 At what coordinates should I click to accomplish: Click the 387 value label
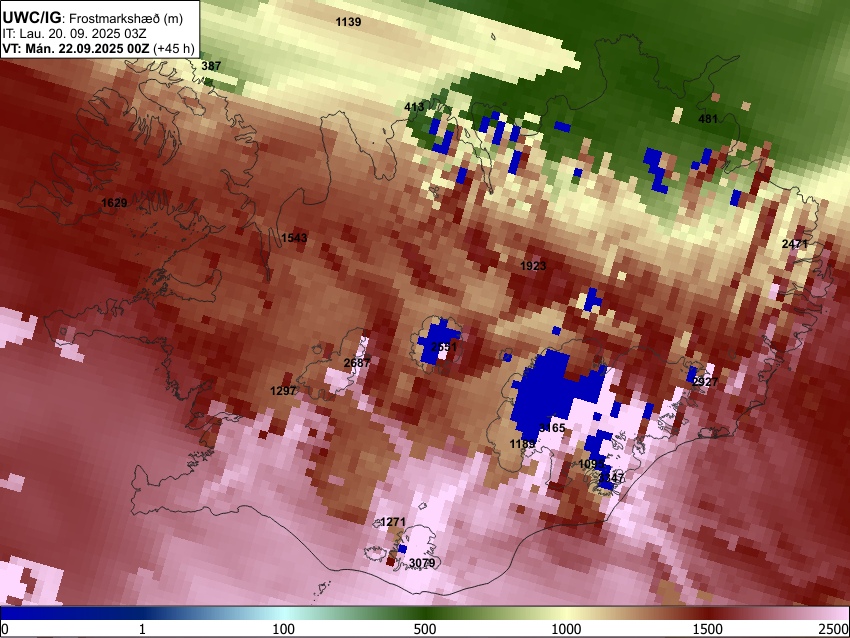(x=211, y=66)
